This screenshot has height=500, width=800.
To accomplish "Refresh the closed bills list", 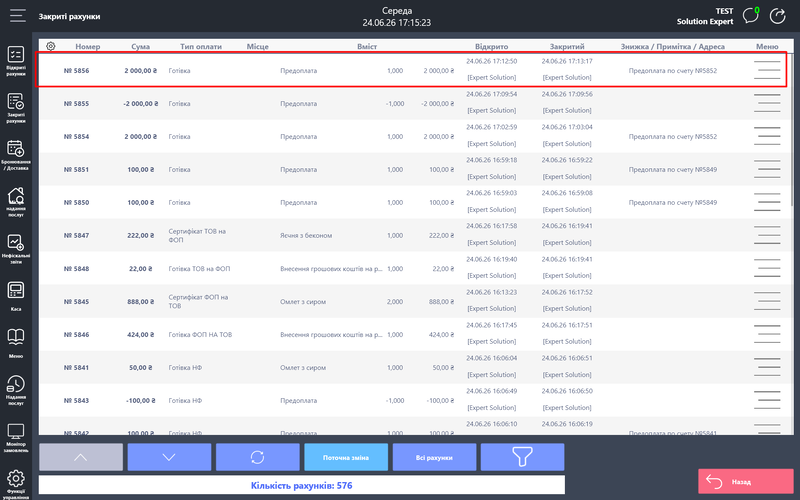I will tap(258, 457).
